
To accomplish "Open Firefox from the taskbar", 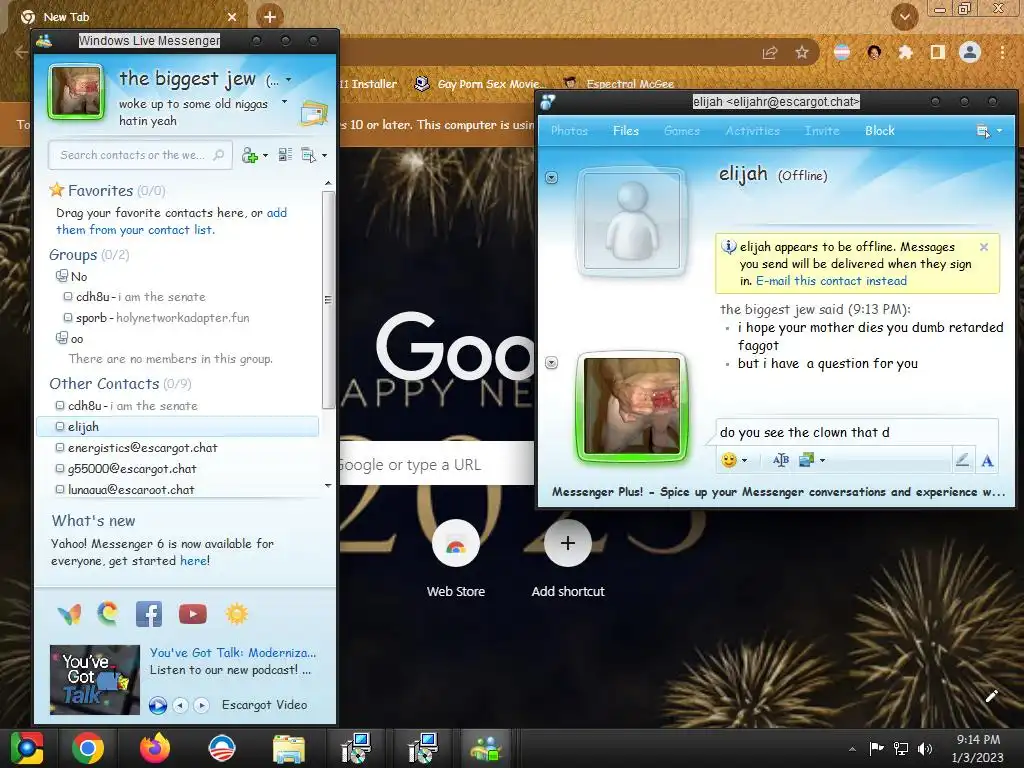I will [155, 748].
